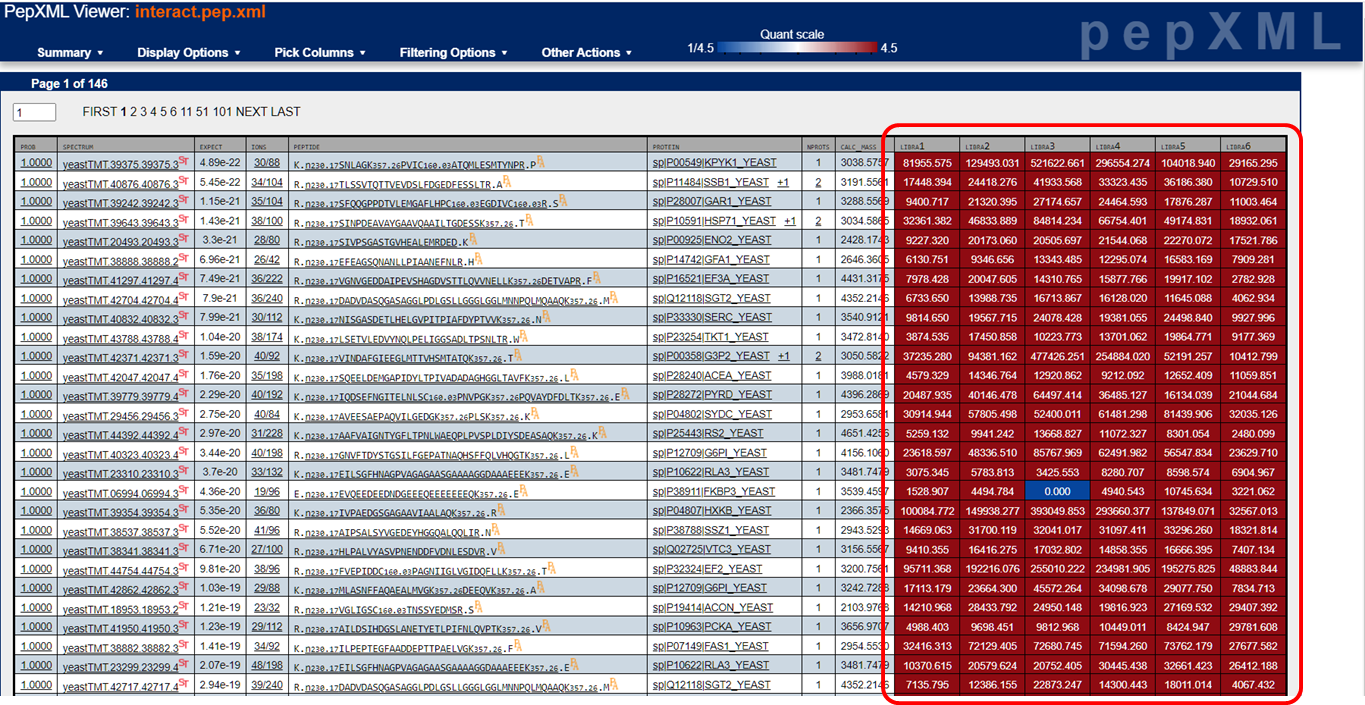
Task: Jump to page 51 link
Action: point(203,112)
